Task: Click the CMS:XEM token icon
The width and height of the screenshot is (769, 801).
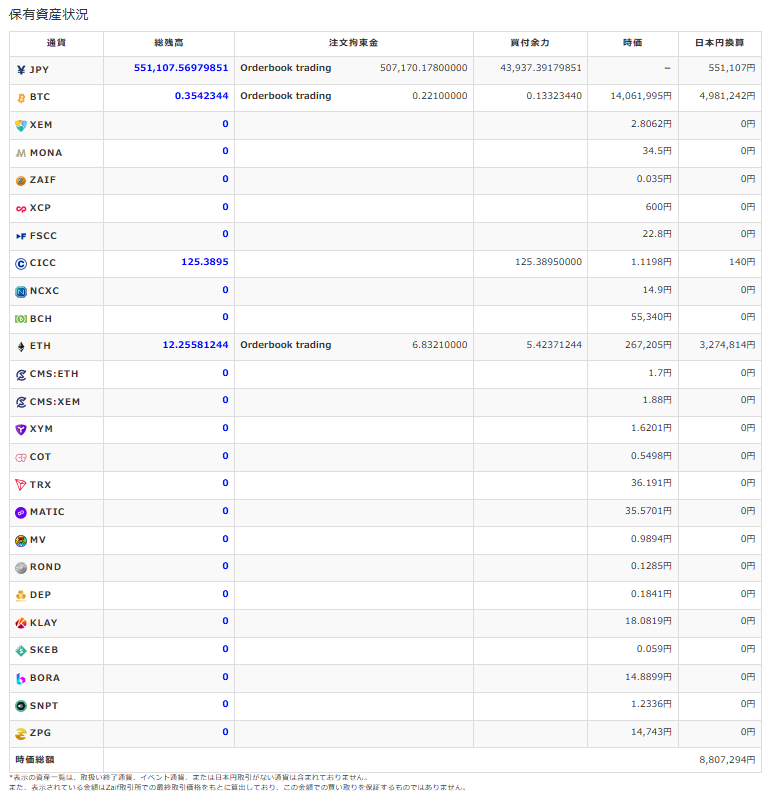Action: point(21,403)
